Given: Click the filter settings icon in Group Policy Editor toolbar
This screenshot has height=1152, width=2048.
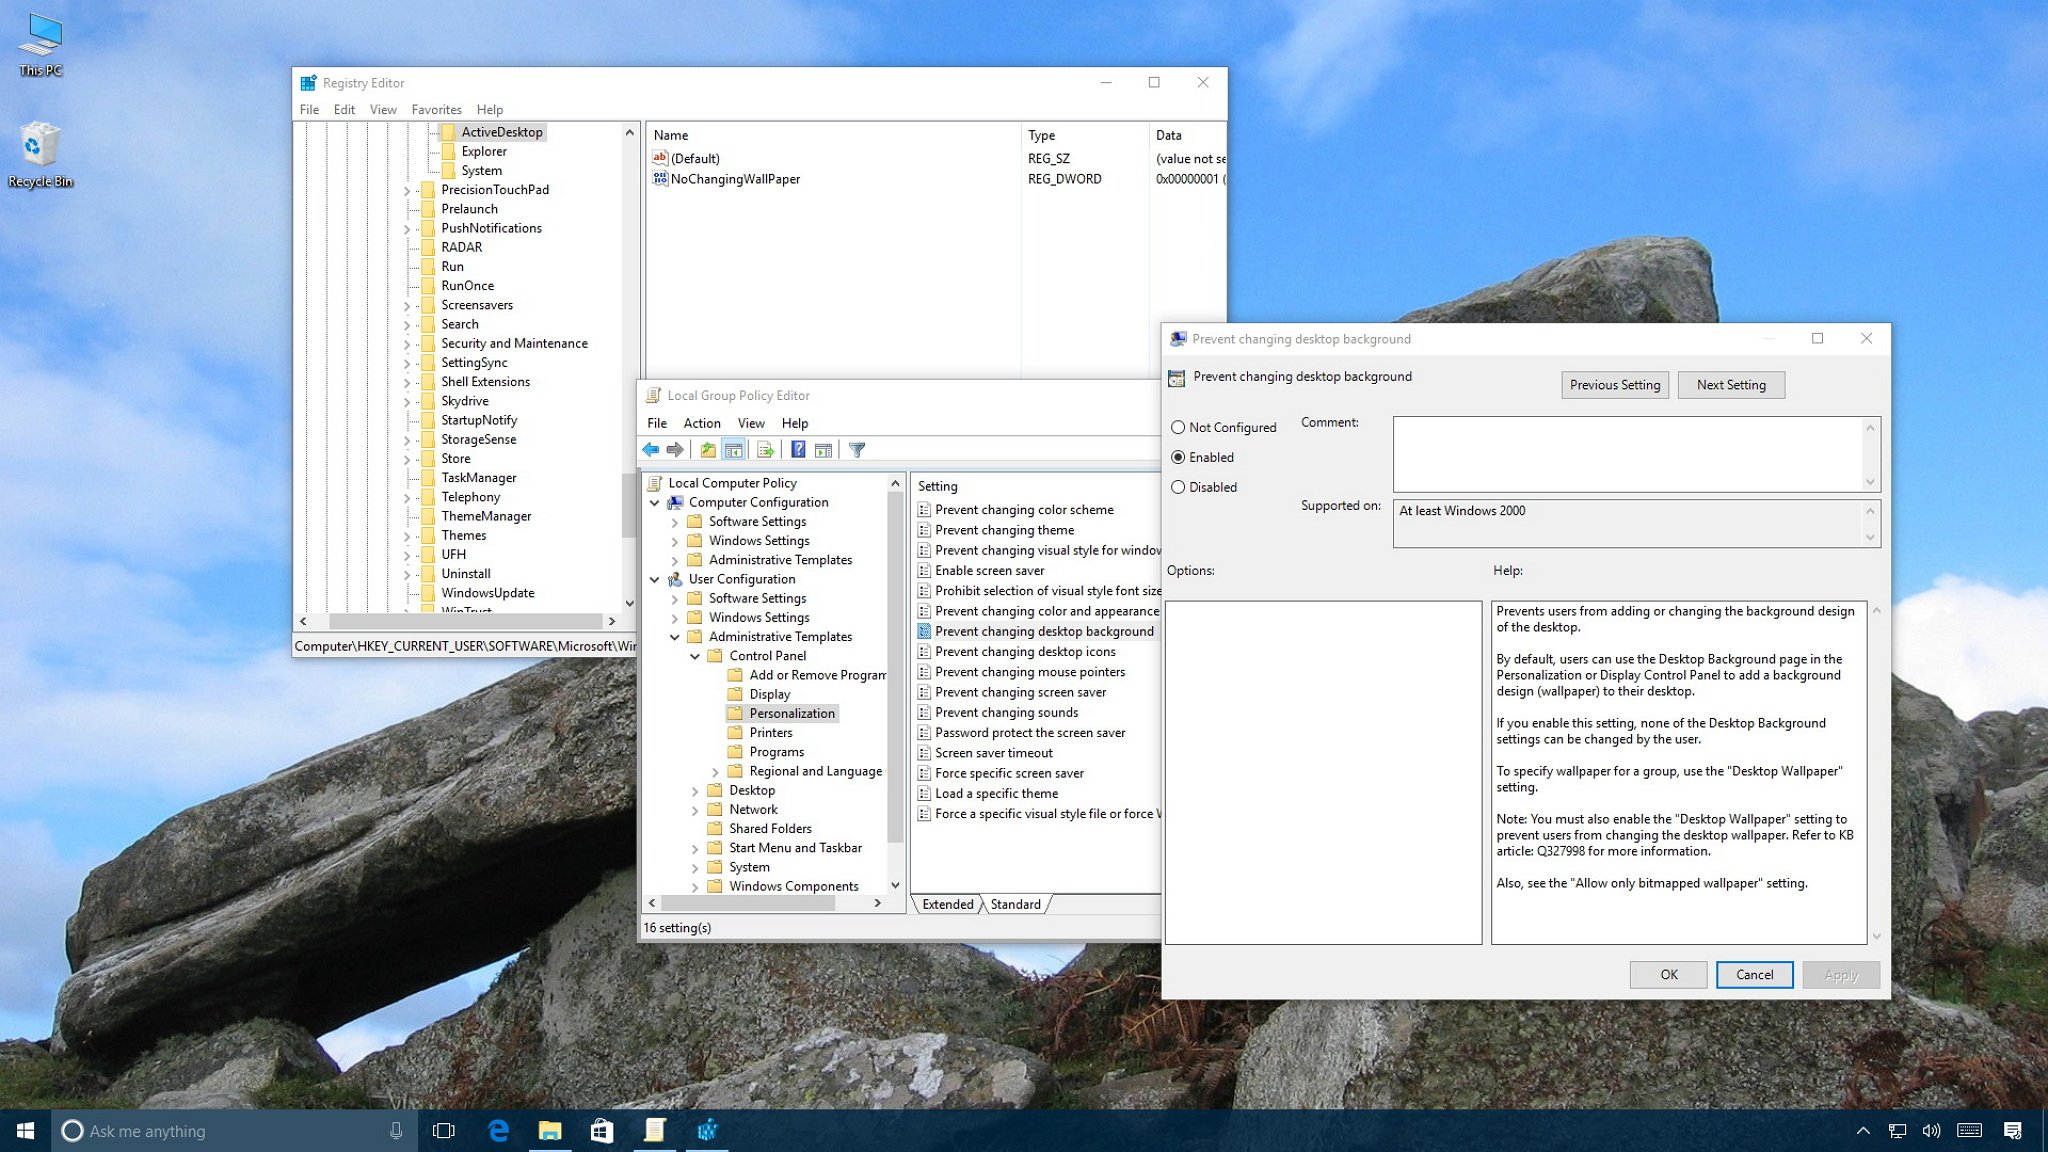Looking at the screenshot, I should click(x=857, y=449).
